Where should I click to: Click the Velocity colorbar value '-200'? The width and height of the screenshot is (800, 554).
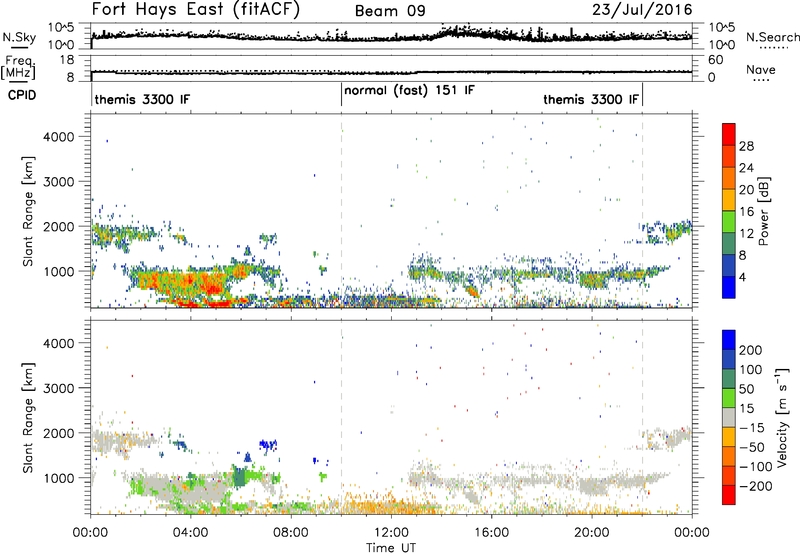755,486
